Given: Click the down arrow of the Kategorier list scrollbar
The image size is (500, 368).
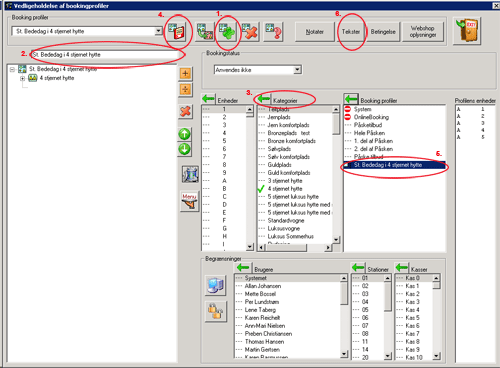Looking at the screenshot, I should [336, 239].
